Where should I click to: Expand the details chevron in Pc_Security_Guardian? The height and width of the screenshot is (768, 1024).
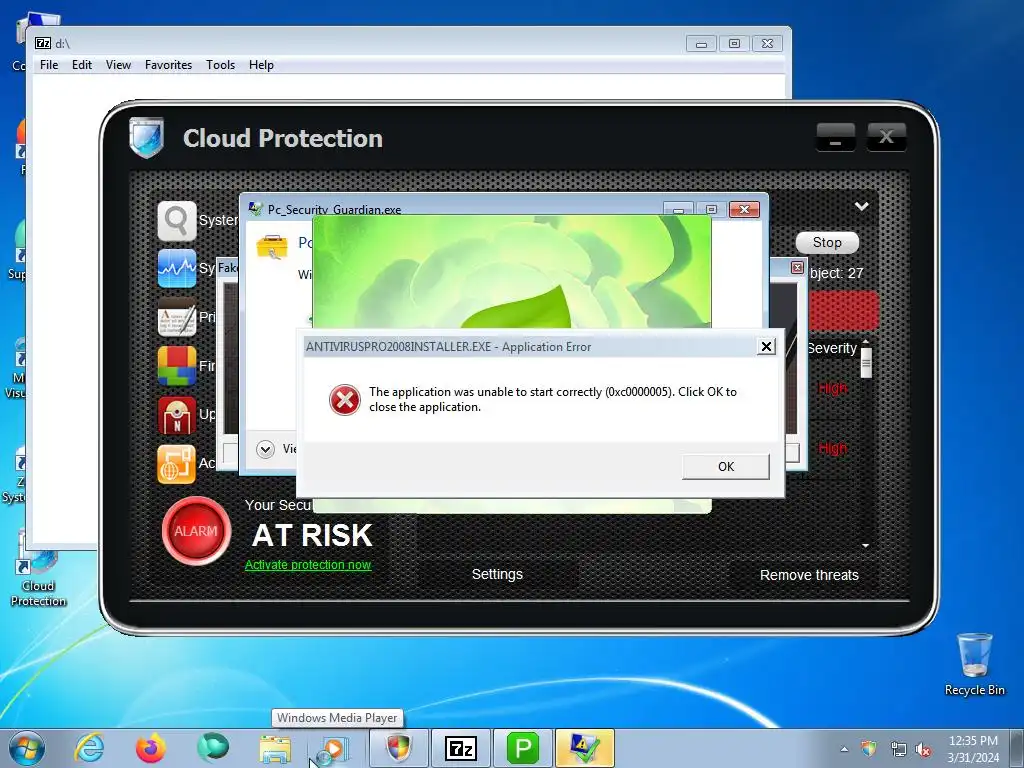(265, 449)
